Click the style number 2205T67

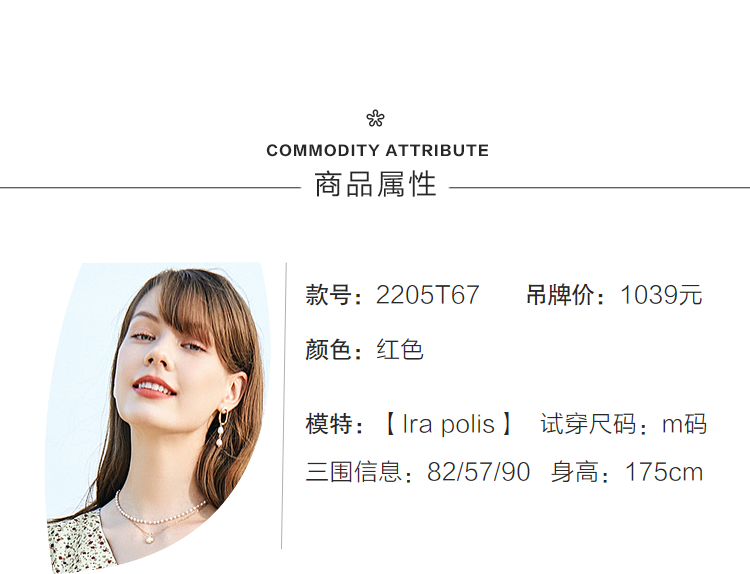tap(428, 296)
